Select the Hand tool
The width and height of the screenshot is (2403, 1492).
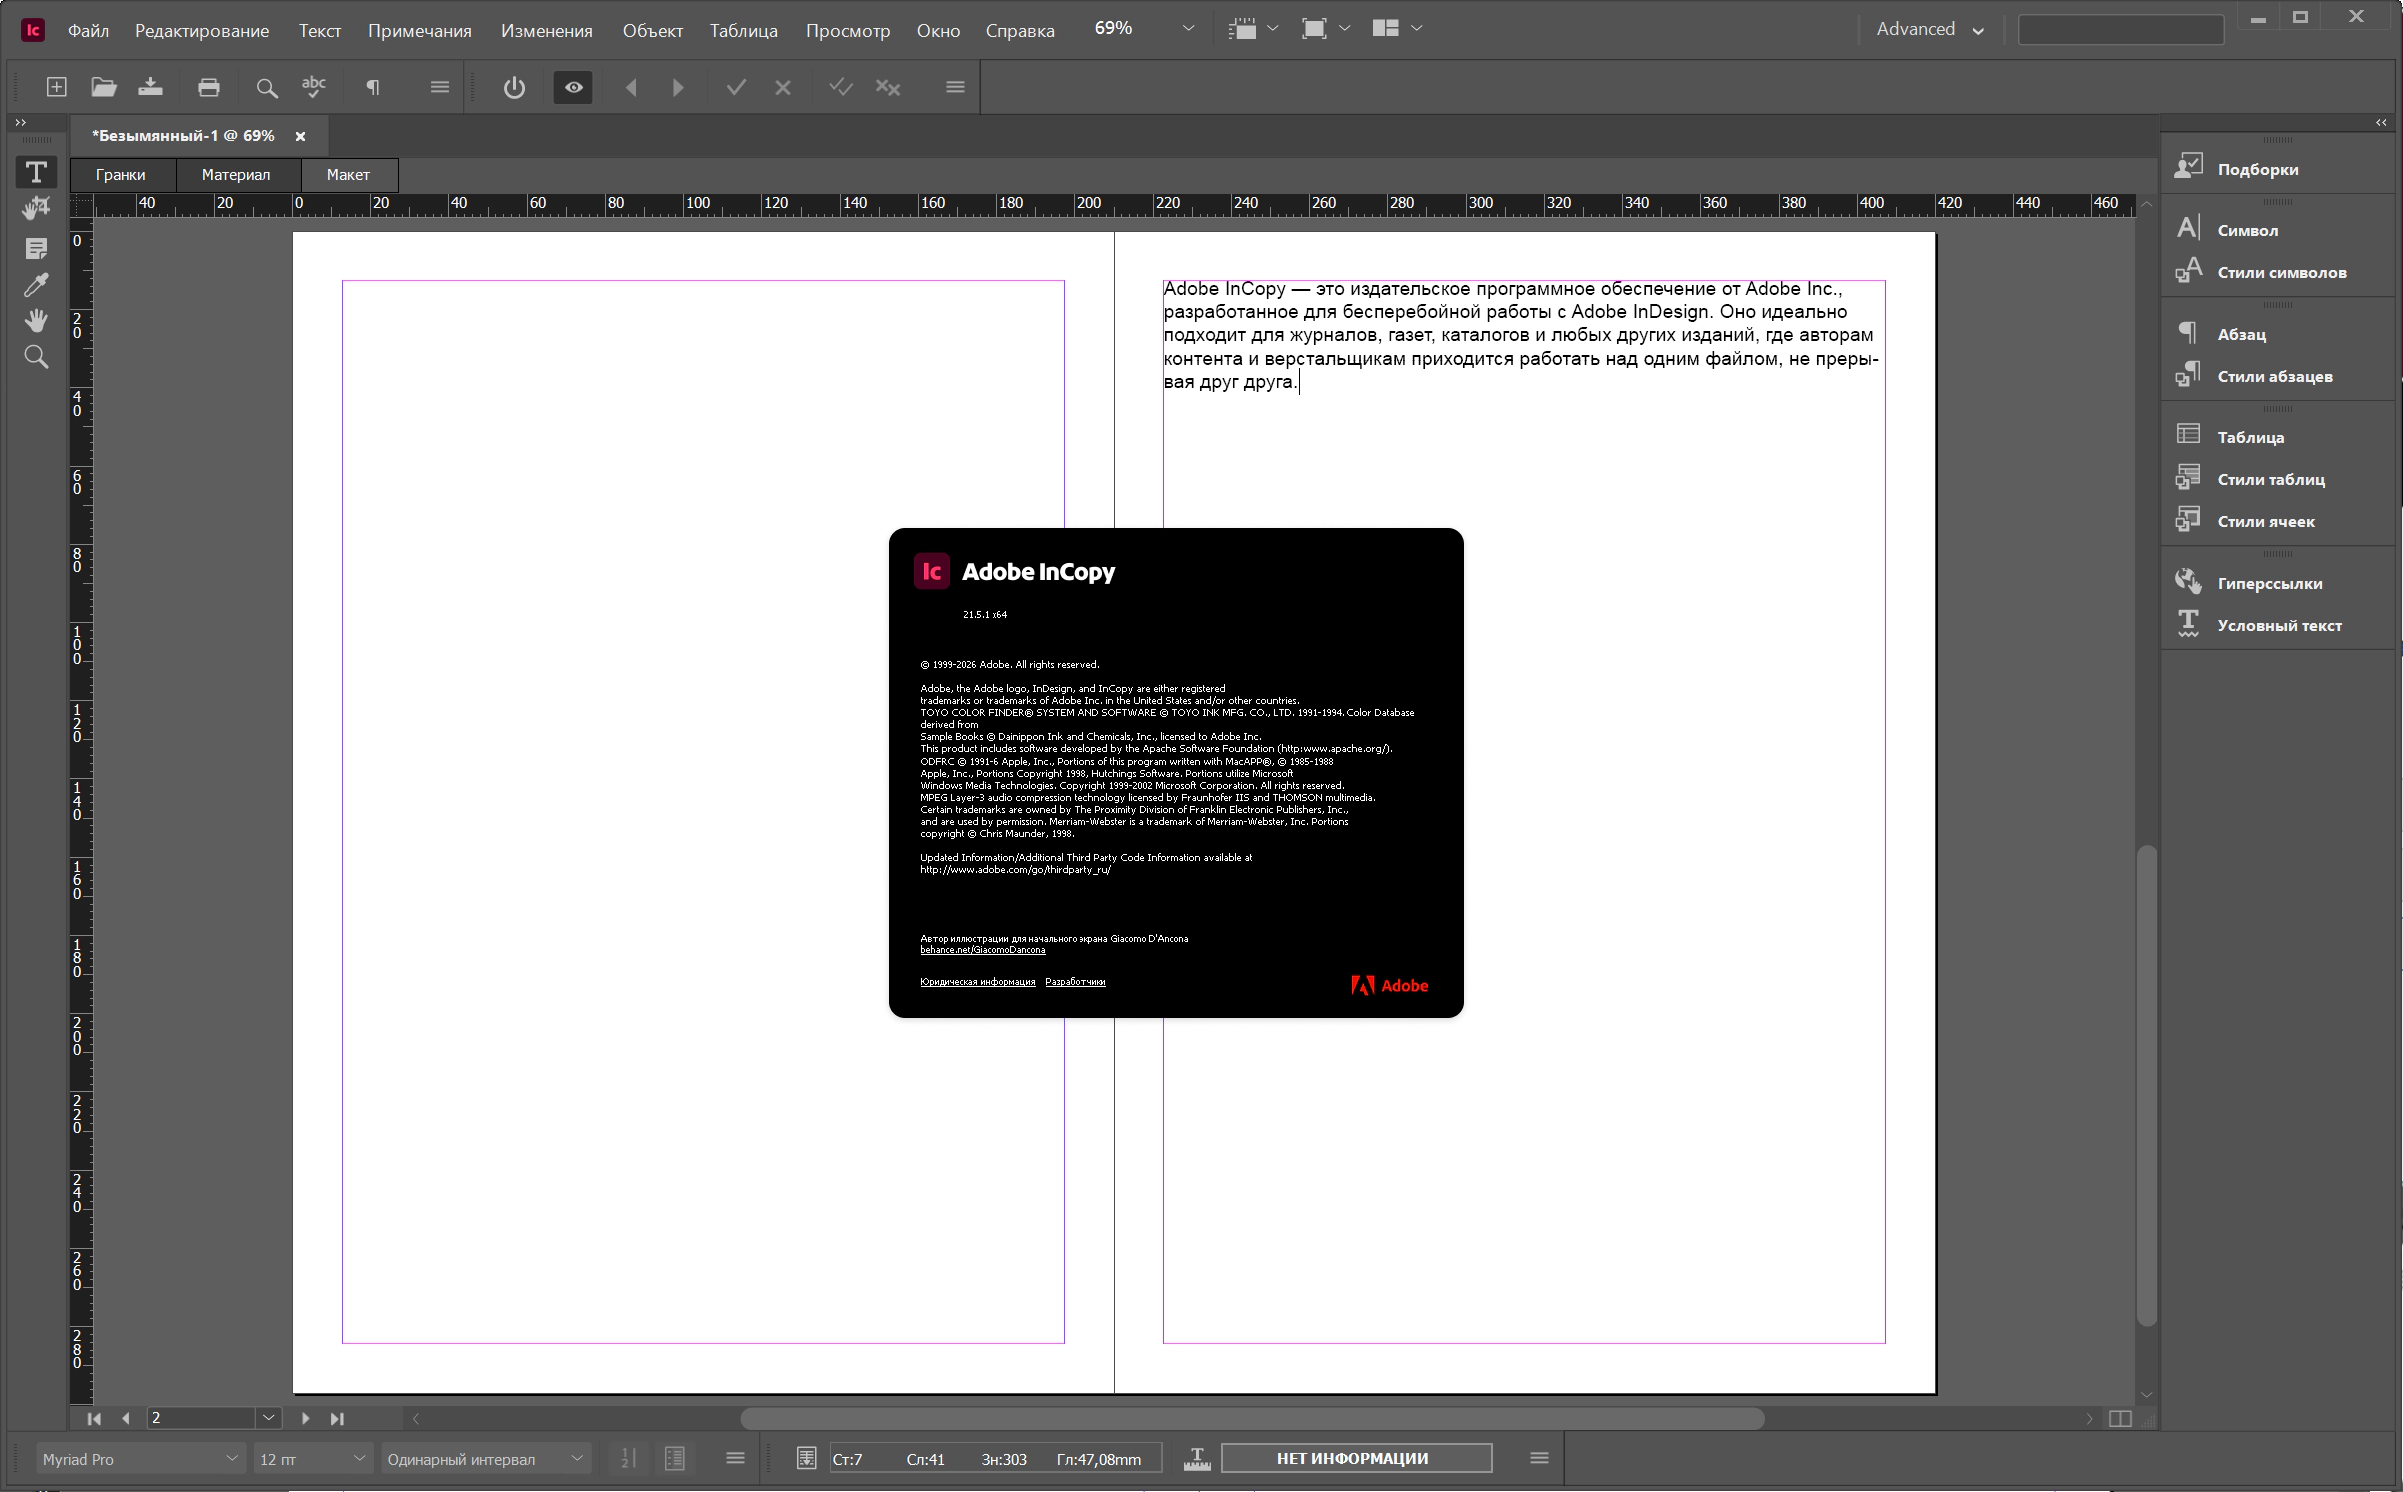coord(36,321)
